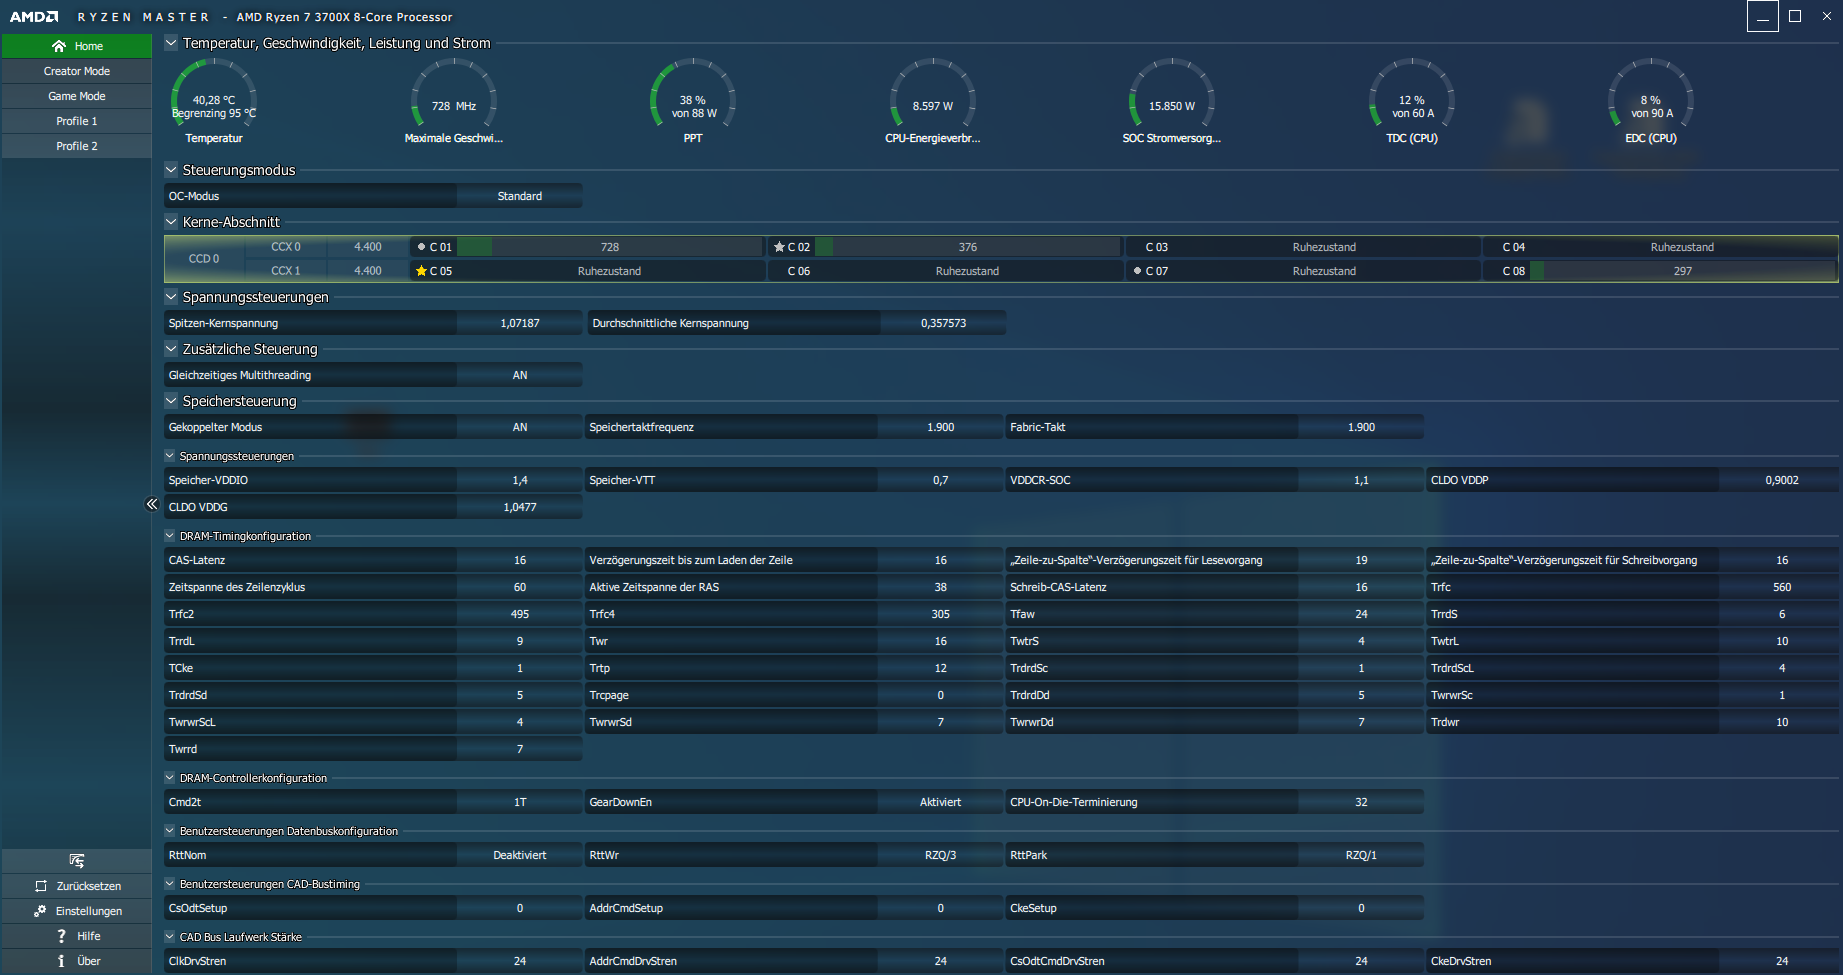Click the AMD logo in title bar
Viewport: 1843px width, 975px height.
tap(34, 17)
